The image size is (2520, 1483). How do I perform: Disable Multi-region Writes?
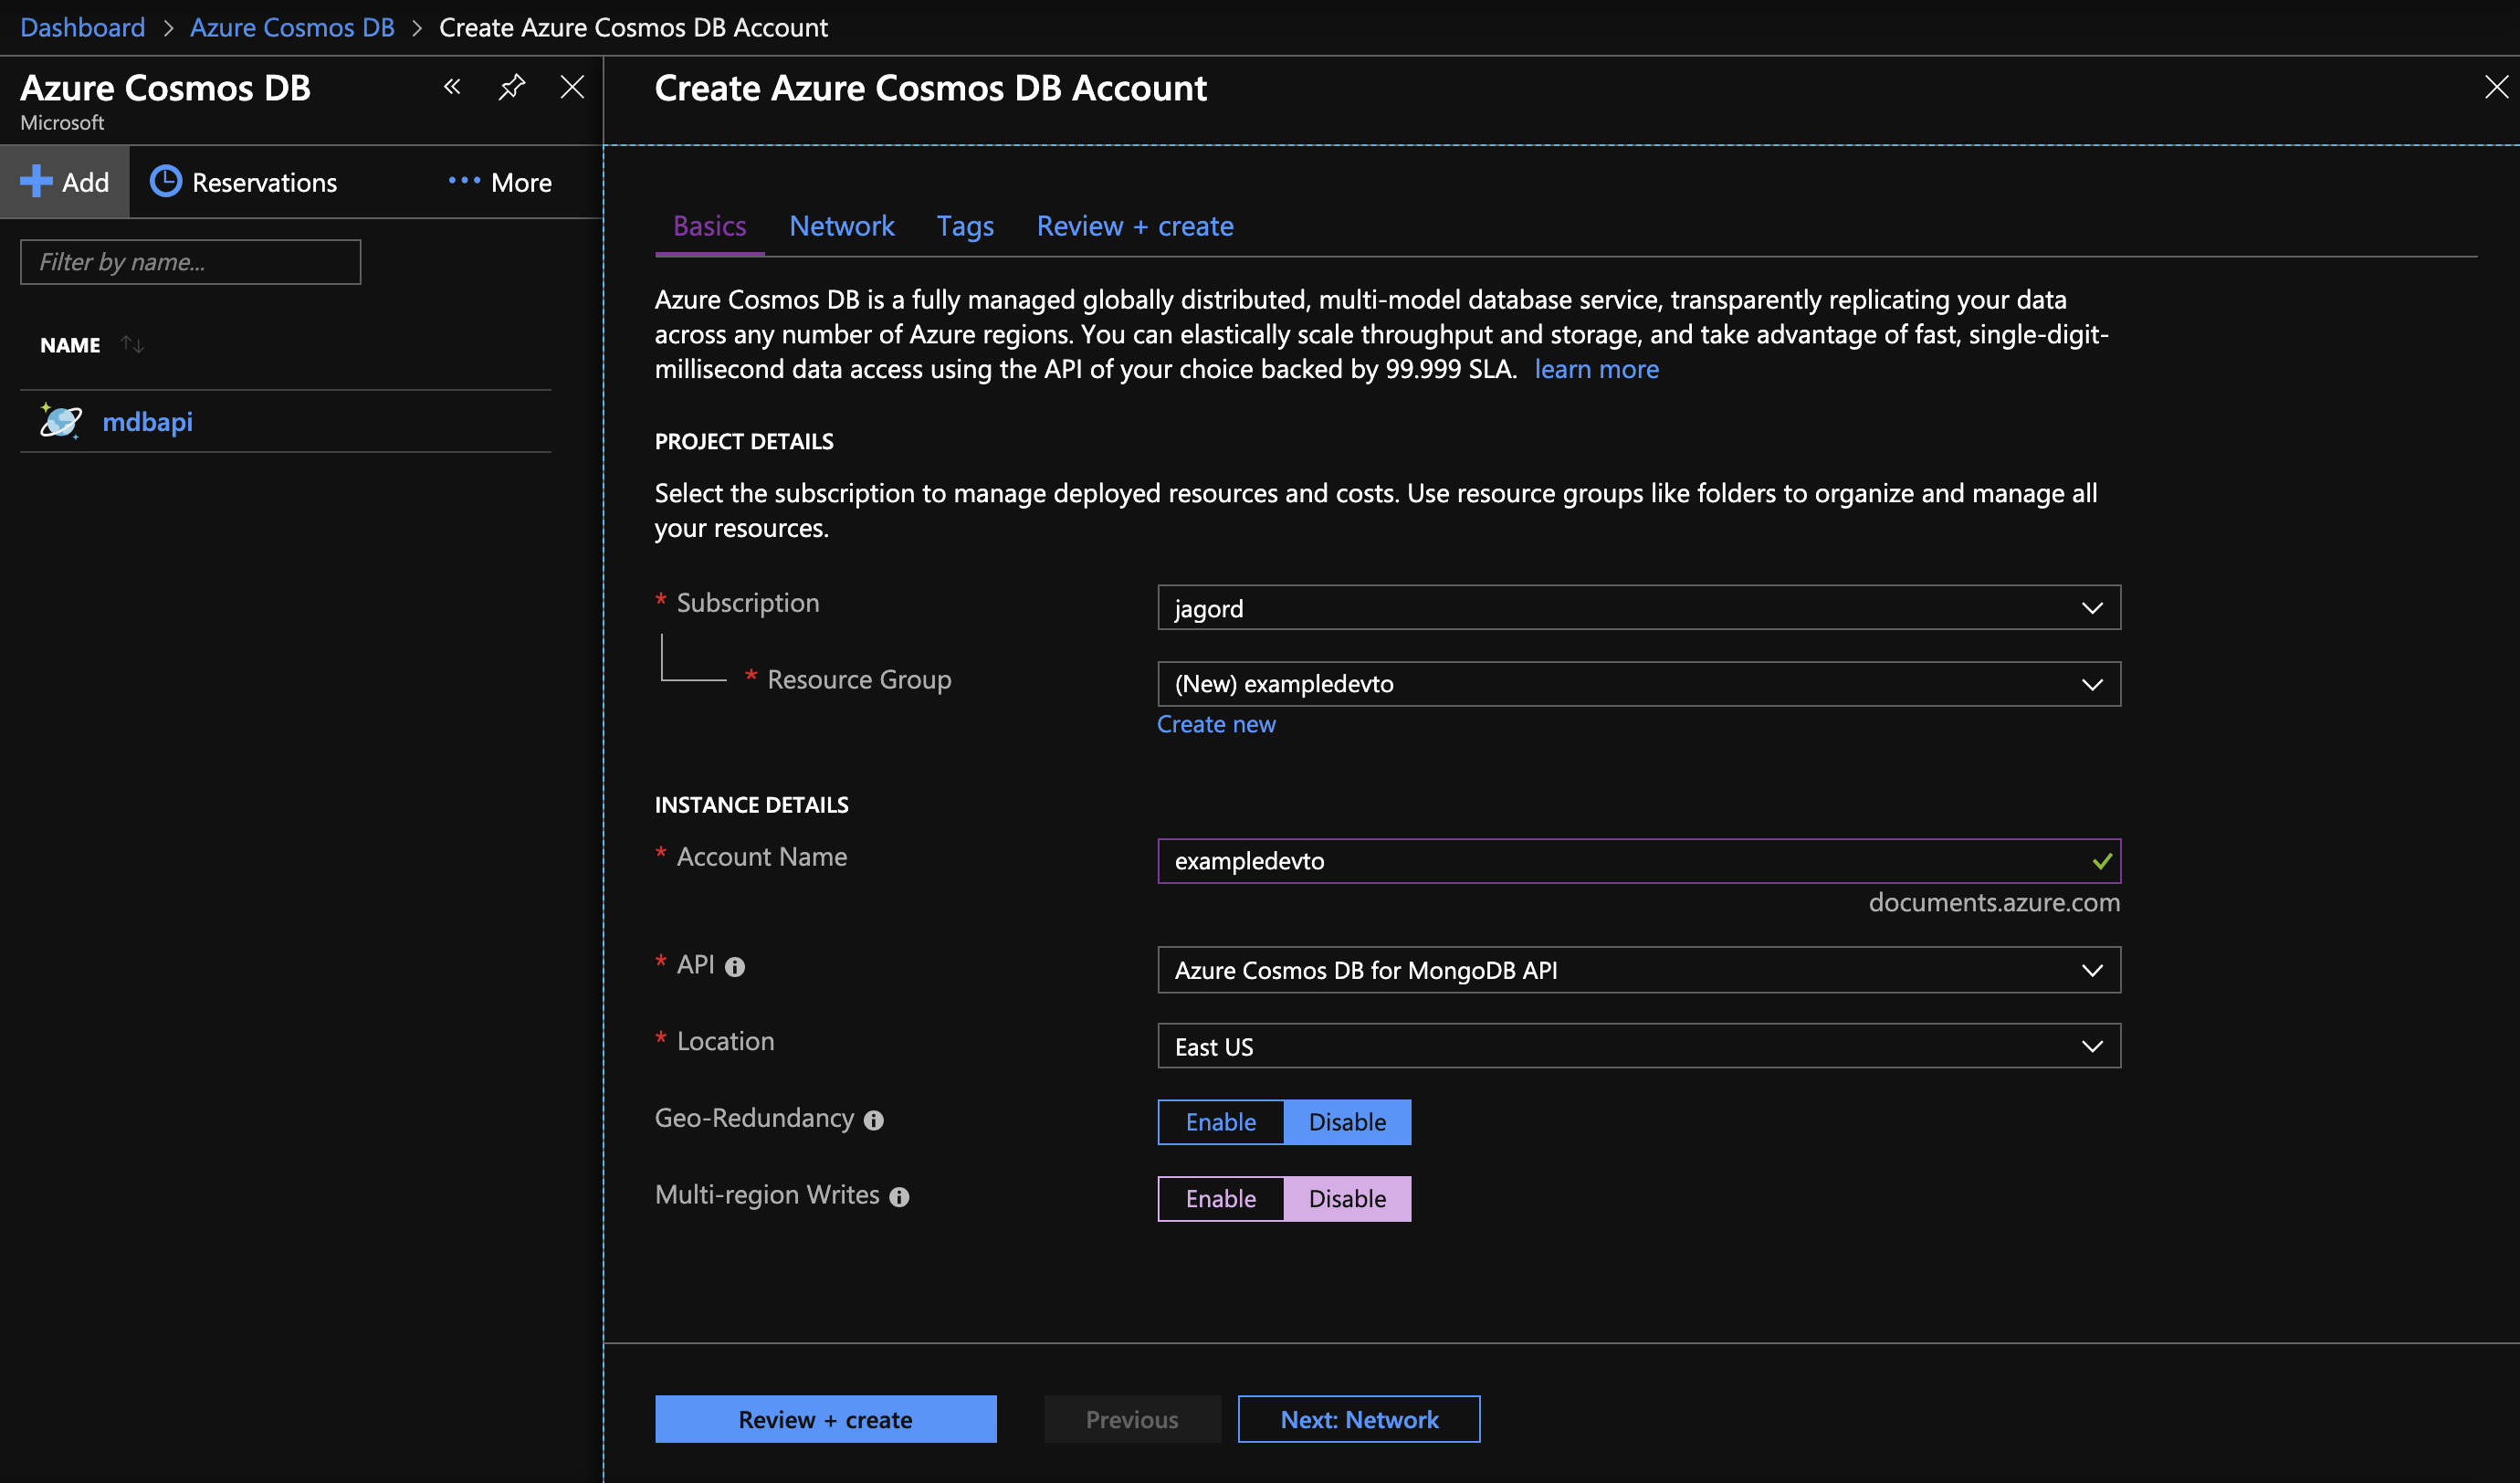point(1347,1198)
